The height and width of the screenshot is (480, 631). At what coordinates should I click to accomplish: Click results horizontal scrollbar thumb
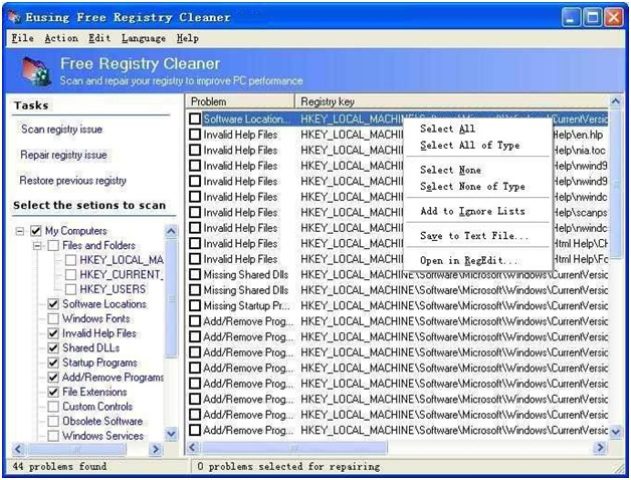pos(295,447)
